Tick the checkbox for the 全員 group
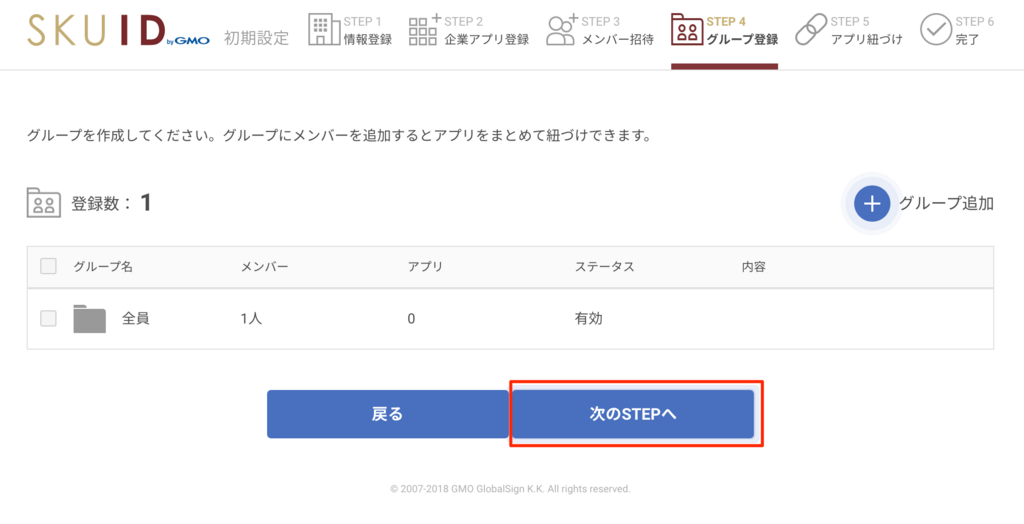This screenshot has height=524, width=1024. point(48,318)
